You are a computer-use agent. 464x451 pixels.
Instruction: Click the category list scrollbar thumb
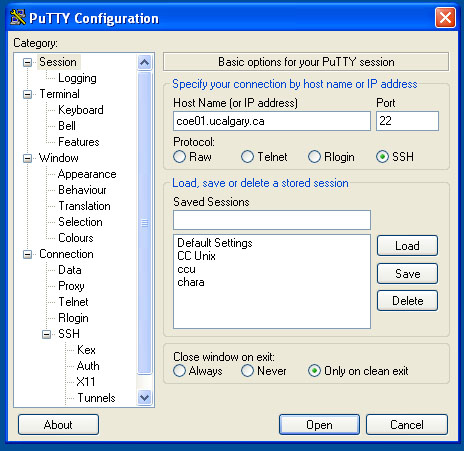point(145,223)
